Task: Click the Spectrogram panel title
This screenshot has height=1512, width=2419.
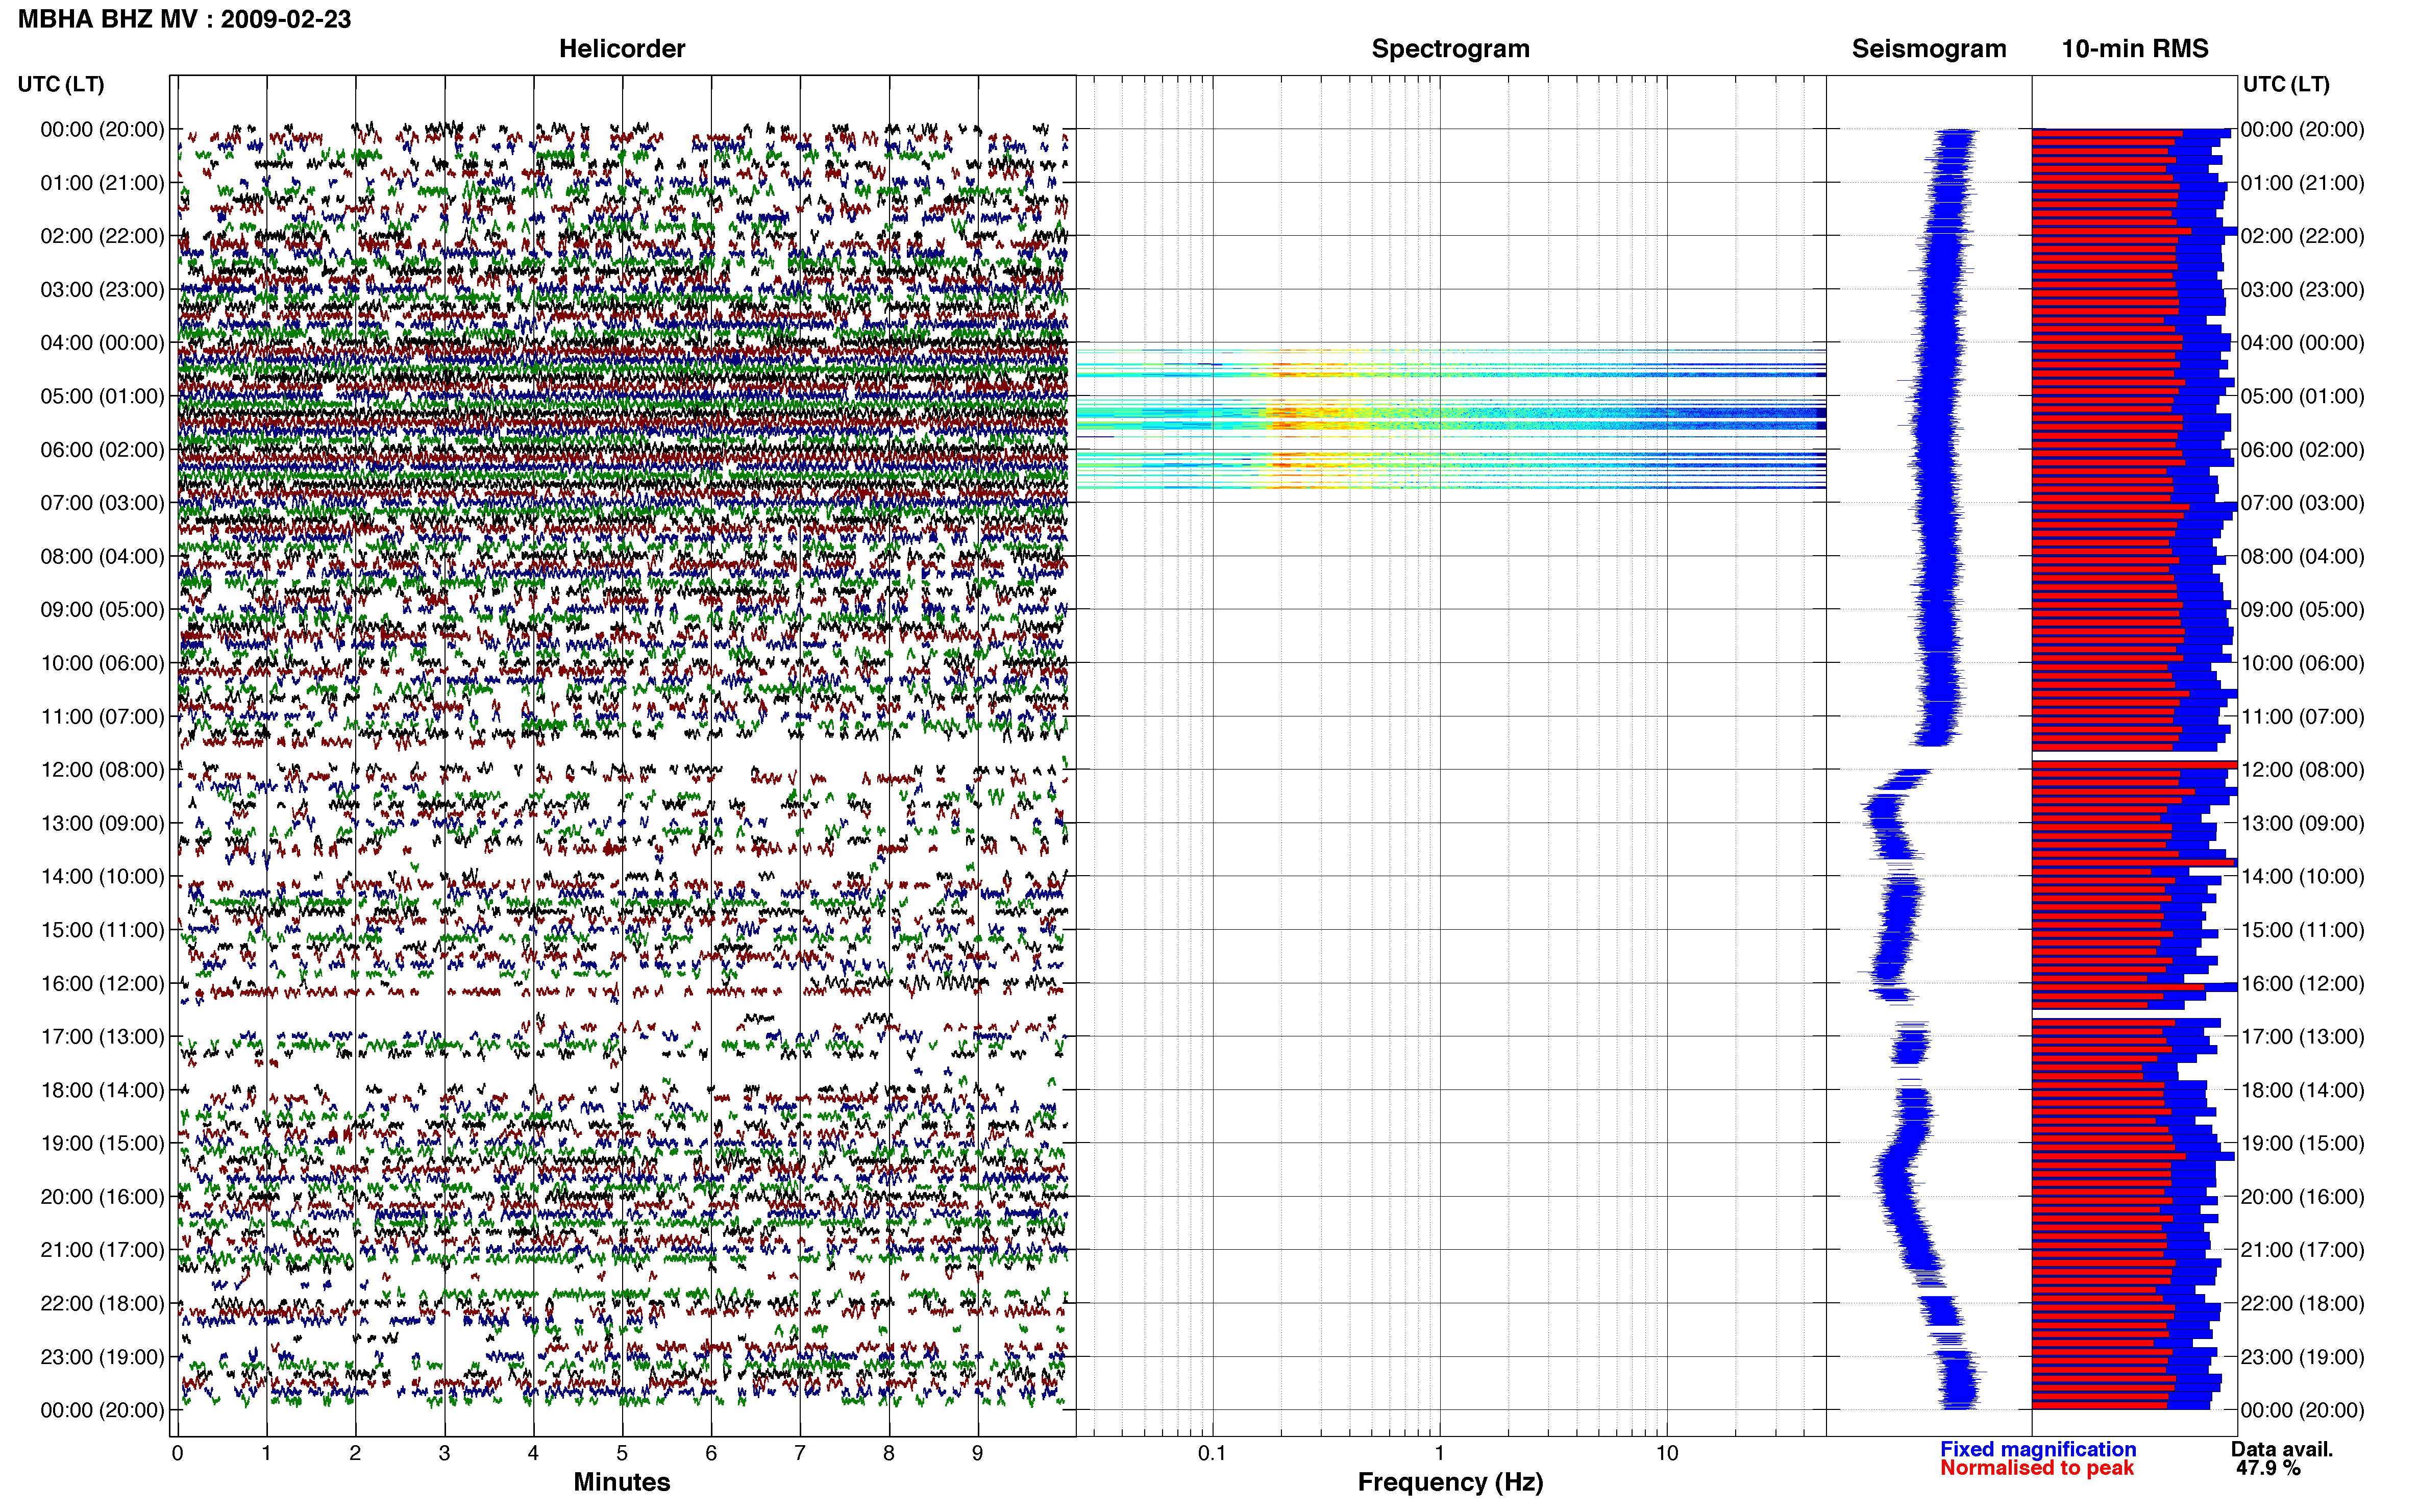Action: pos(1450,49)
